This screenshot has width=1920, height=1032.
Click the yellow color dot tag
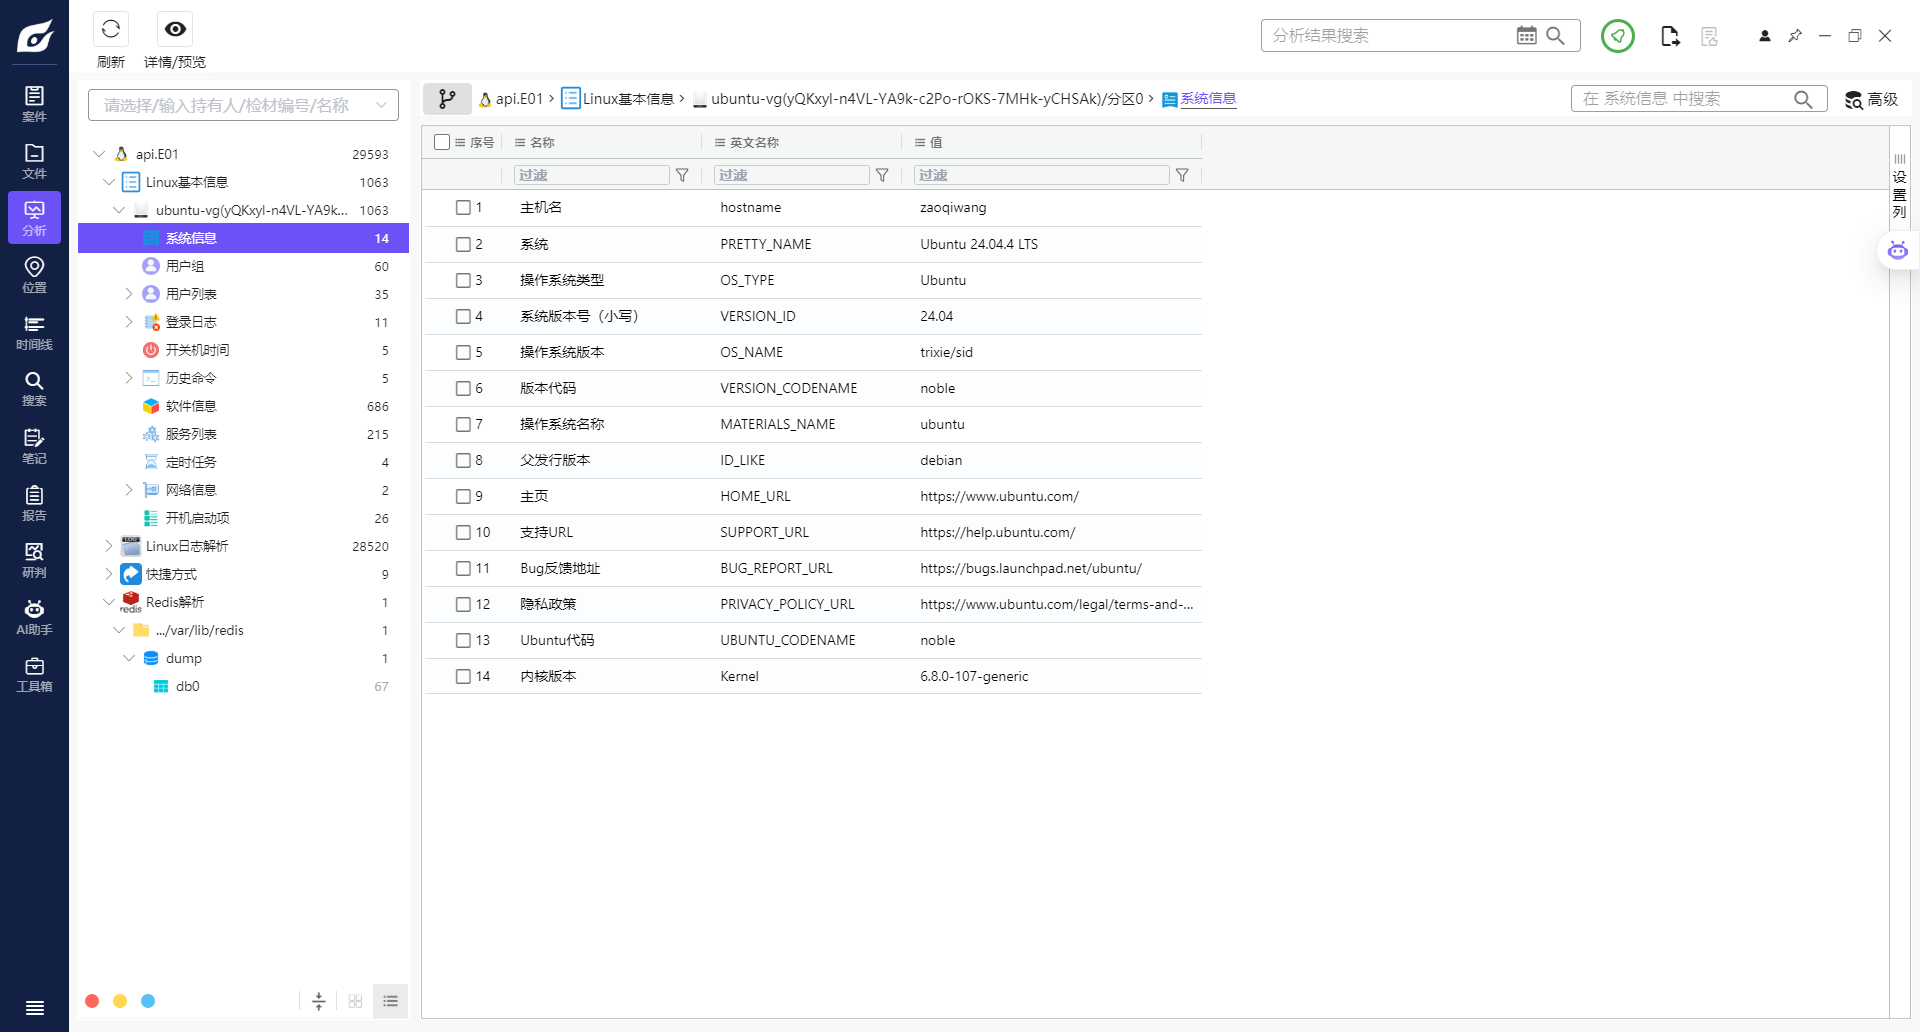[120, 1001]
